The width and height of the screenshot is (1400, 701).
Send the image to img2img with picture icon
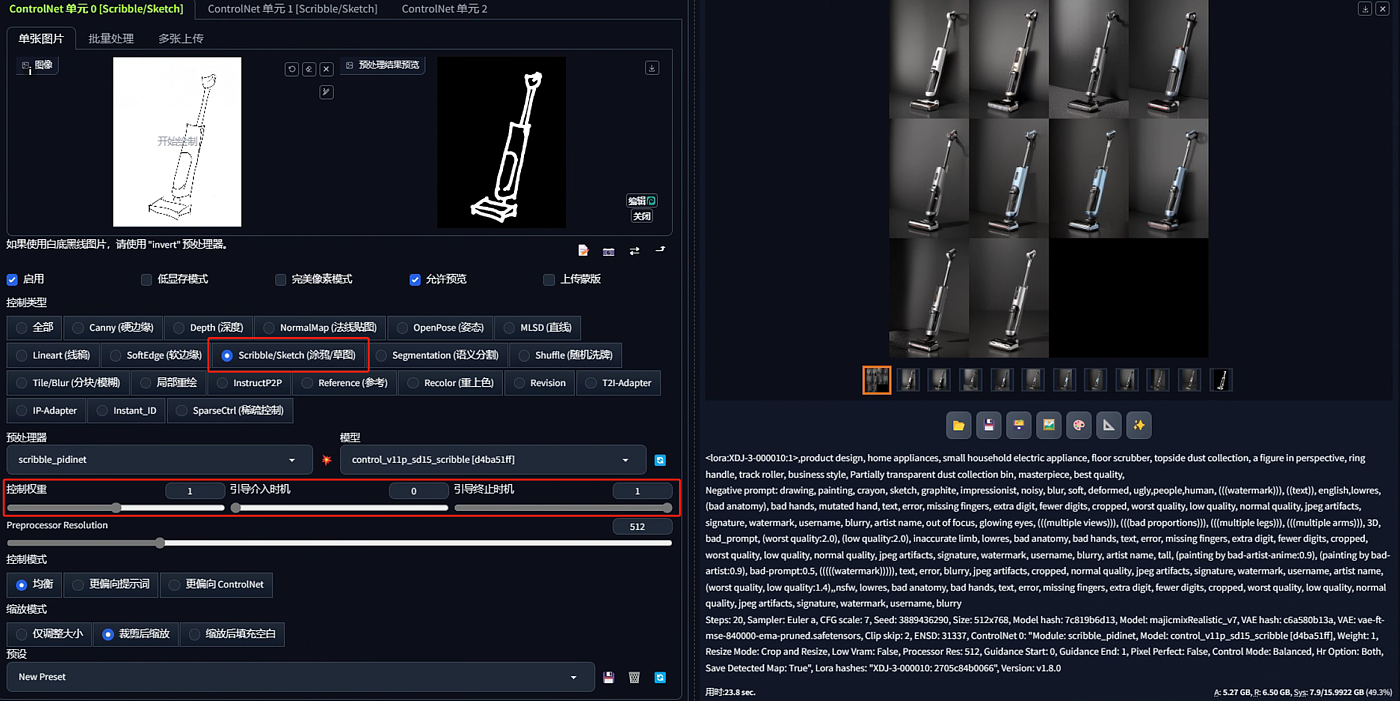(1049, 425)
